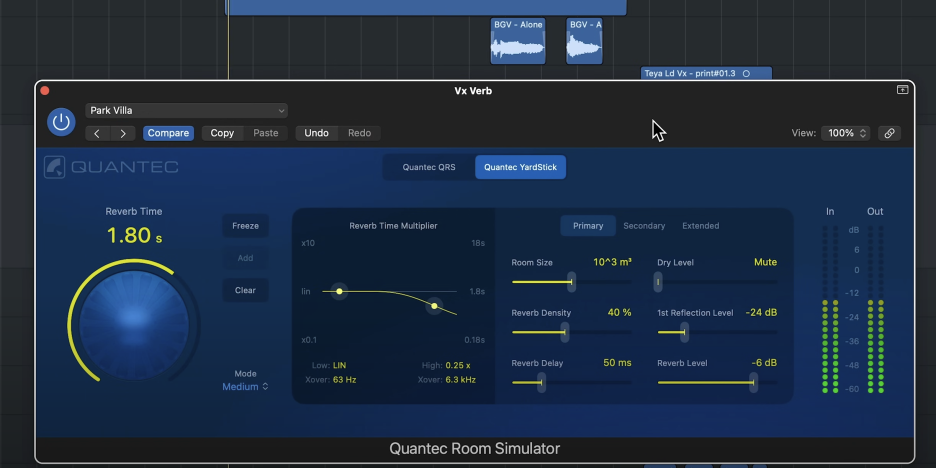
Task: Click the loop circle icon on Teya Ld Vx region
Action: pos(746,73)
